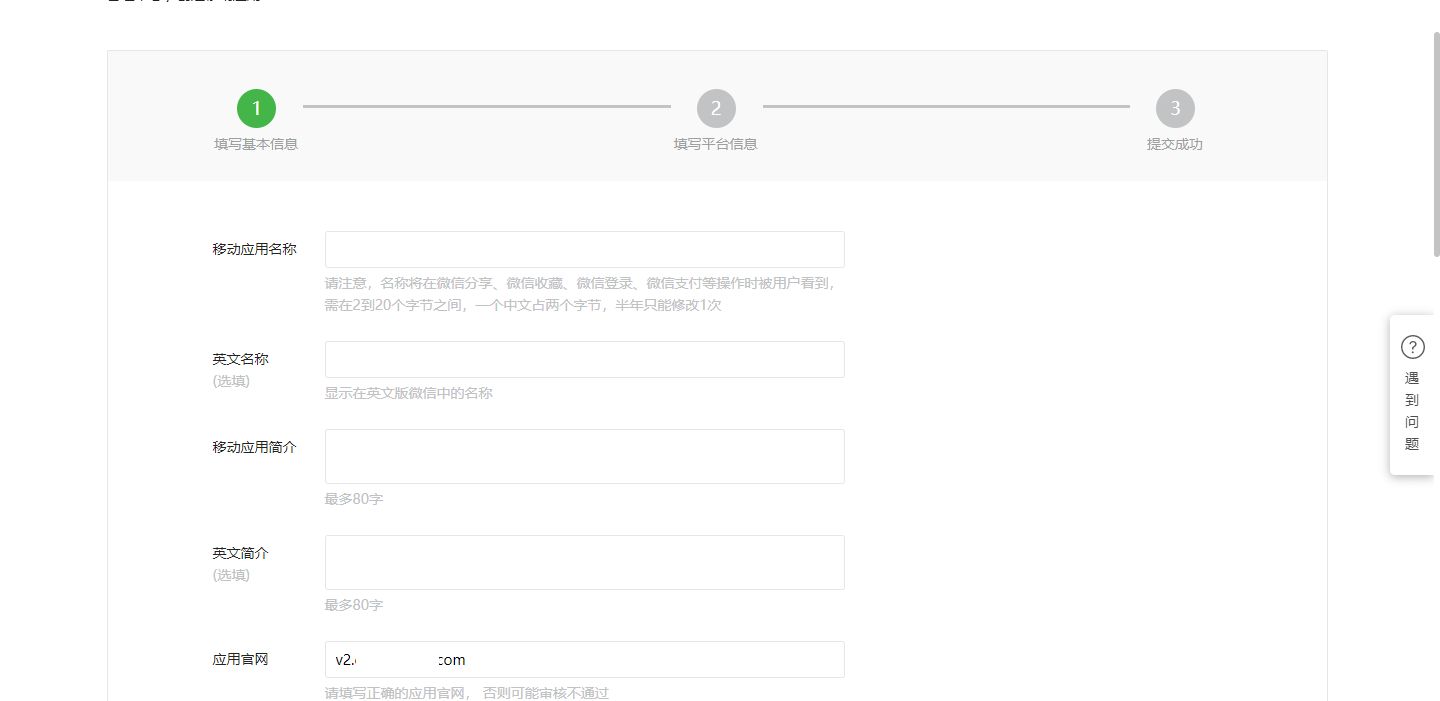Click the question mark help icon
The image size is (1440, 701).
[x=1412, y=347]
